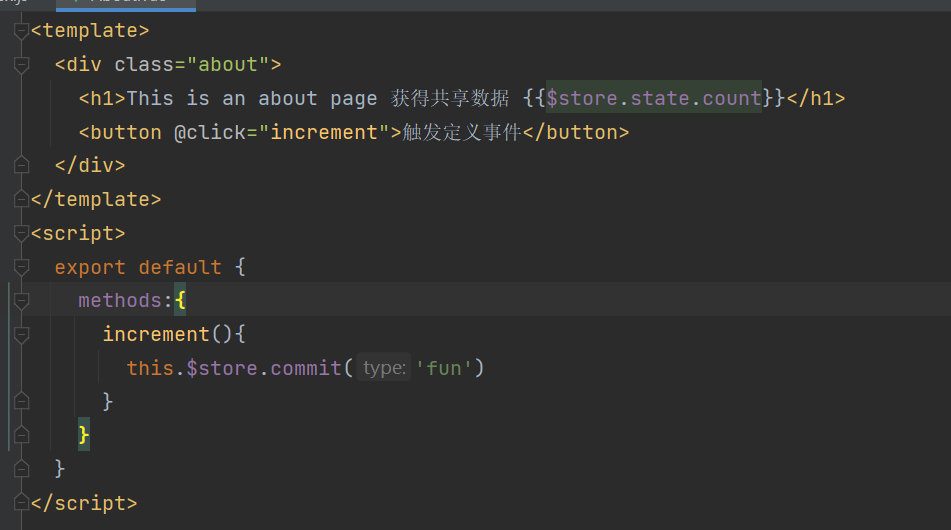
Task: Click the increment() function definition name
Action: tap(156, 334)
